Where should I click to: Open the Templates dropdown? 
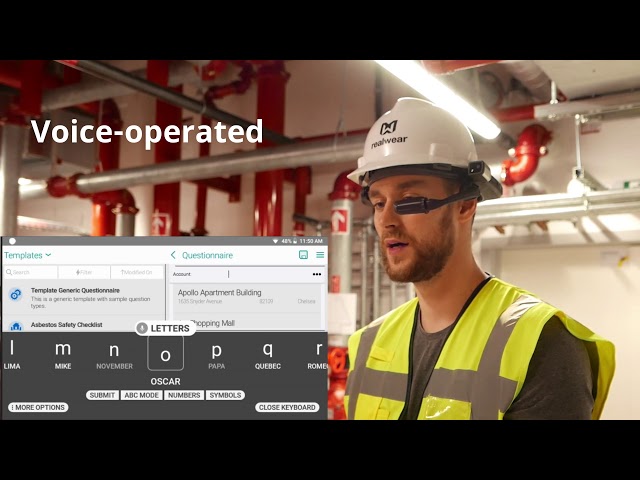(x=27, y=255)
